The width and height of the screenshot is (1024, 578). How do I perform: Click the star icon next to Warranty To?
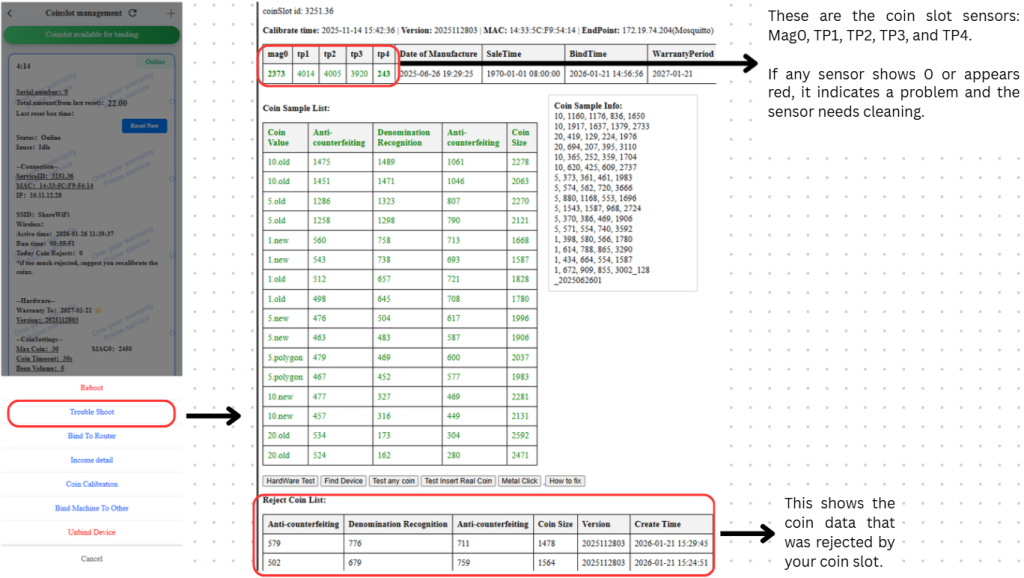coord(97,311)
